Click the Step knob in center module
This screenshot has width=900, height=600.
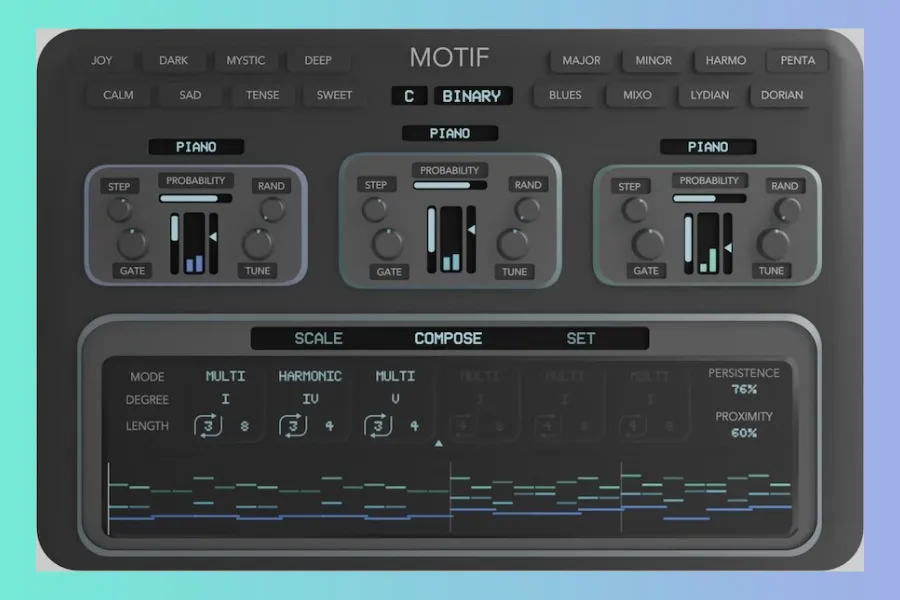click(x=375, y=209)
